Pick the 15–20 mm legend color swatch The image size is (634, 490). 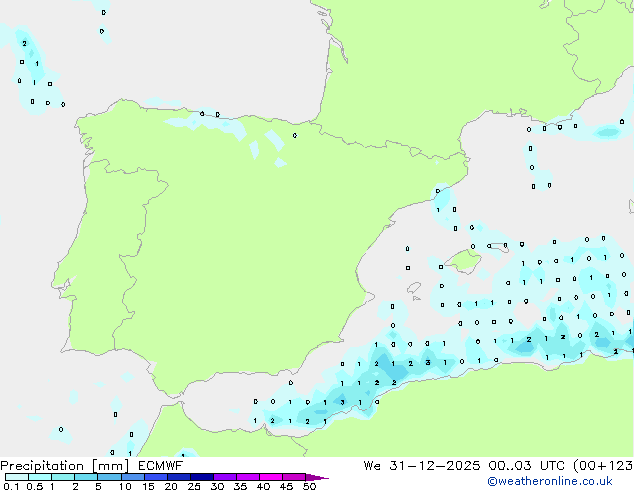(156, 477)
